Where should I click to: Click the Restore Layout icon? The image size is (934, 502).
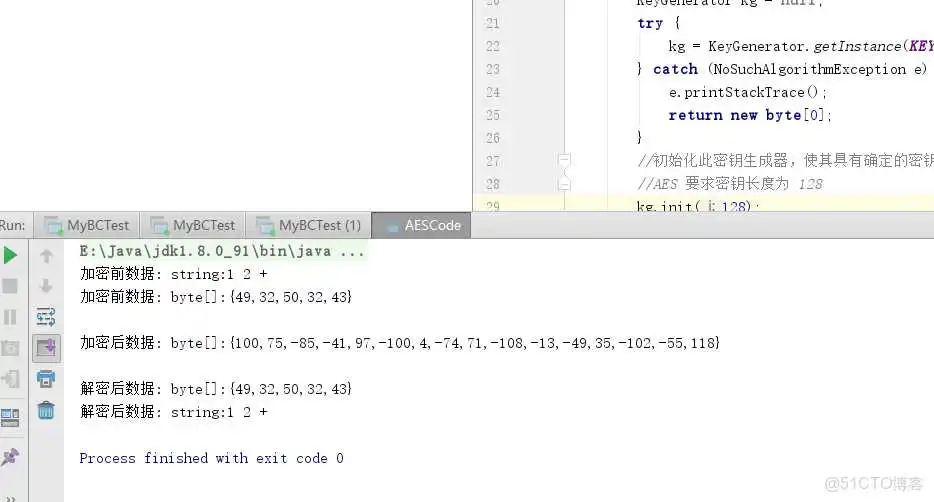point(10,417)
